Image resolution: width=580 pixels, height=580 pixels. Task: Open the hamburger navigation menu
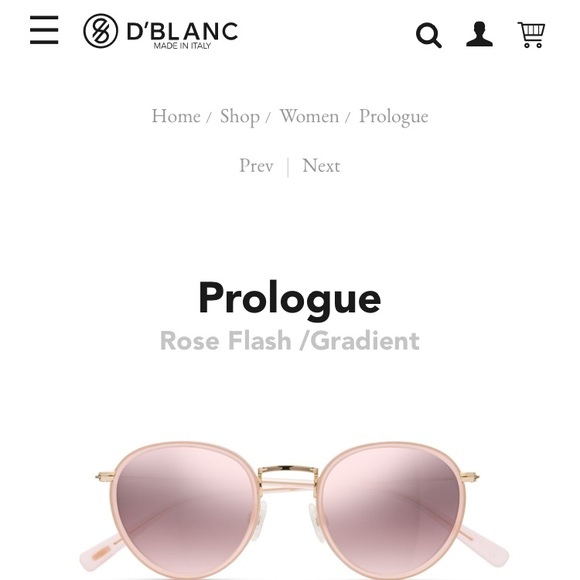(44, 30)
